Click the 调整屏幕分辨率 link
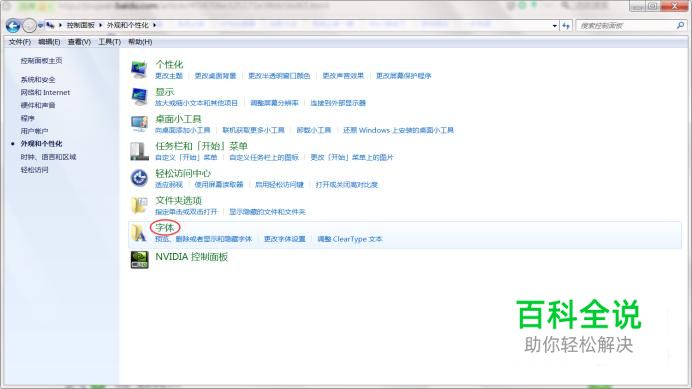 pyautogui.click(x=274, y=103)
